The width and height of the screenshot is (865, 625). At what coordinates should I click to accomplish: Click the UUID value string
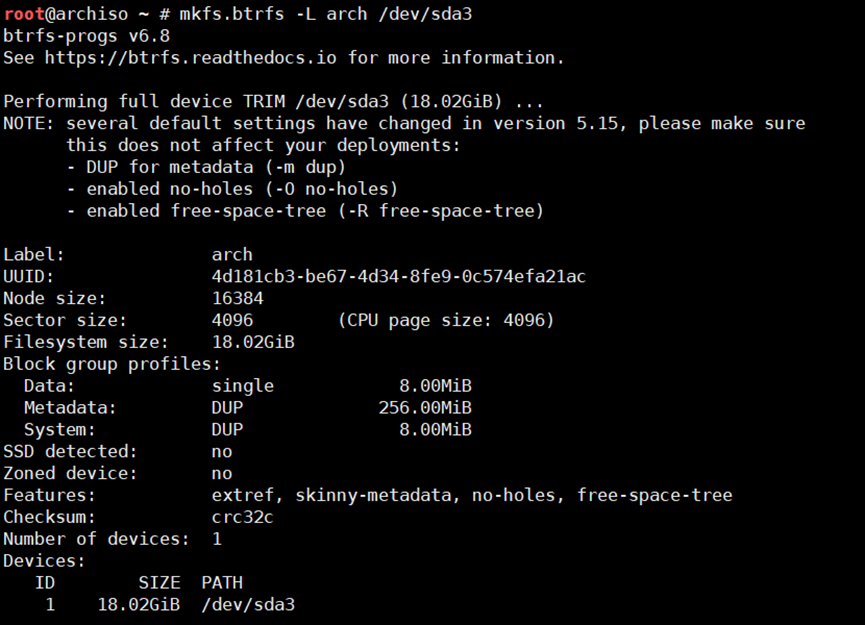click(x=399, y=276)
